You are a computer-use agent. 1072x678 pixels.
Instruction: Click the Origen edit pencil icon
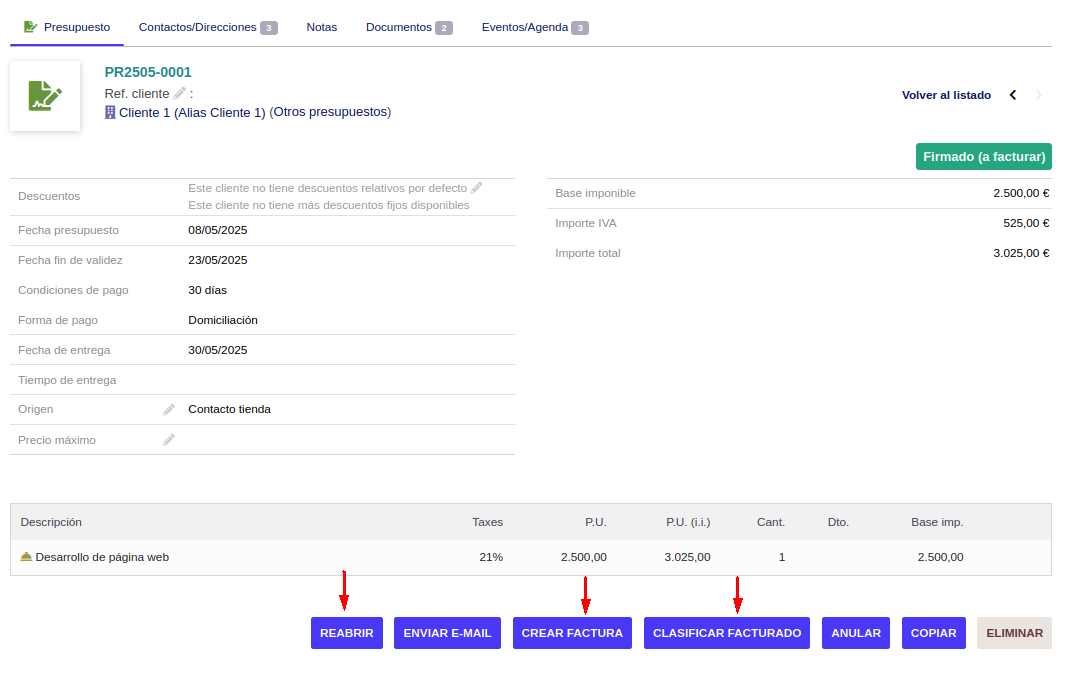coord(169,409)
